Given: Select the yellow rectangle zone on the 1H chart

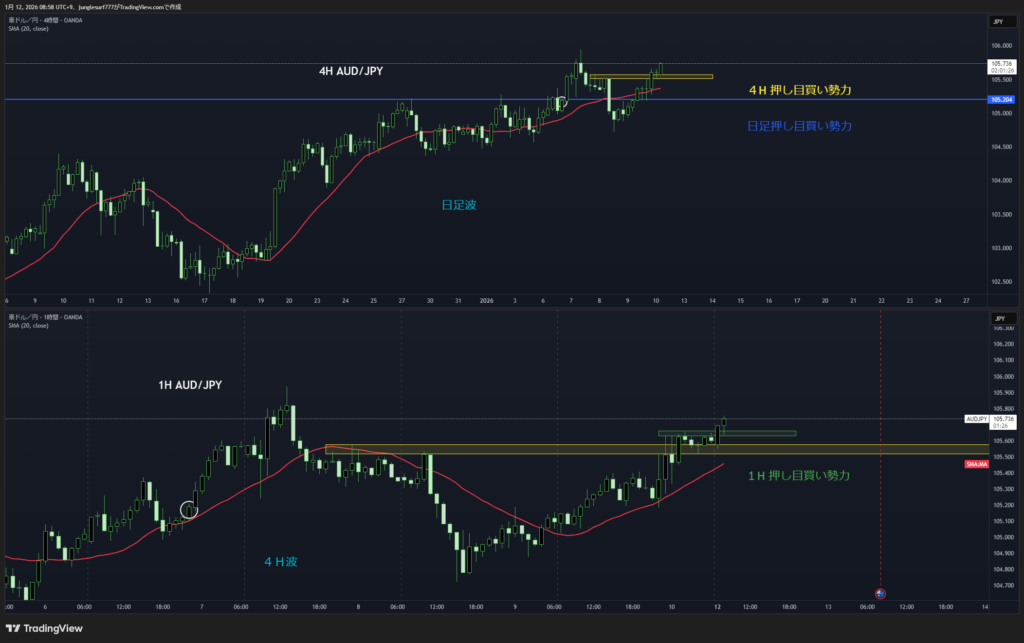Looking at the screenshot, I should 500,449.
